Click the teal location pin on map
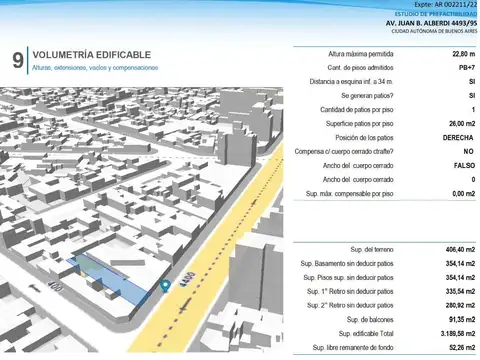480x360 pixels. tap(165, 286)
